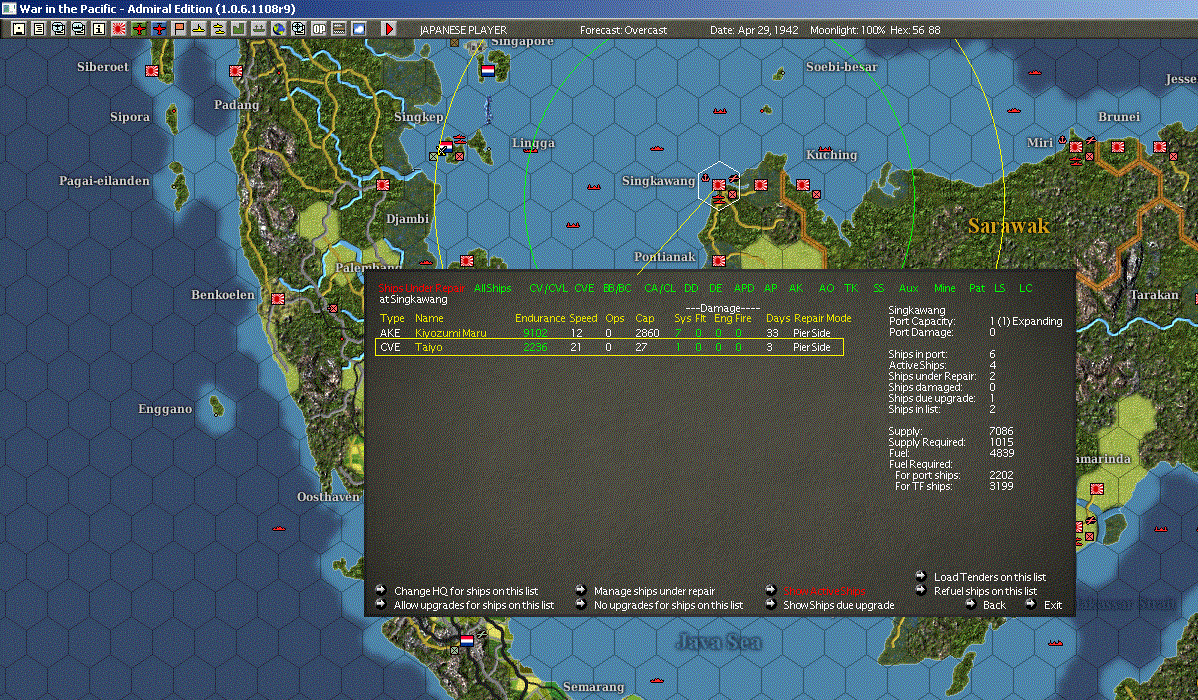Click the Exit button
This screenshot has height=700, width=1198.
tap(1053, 605)
